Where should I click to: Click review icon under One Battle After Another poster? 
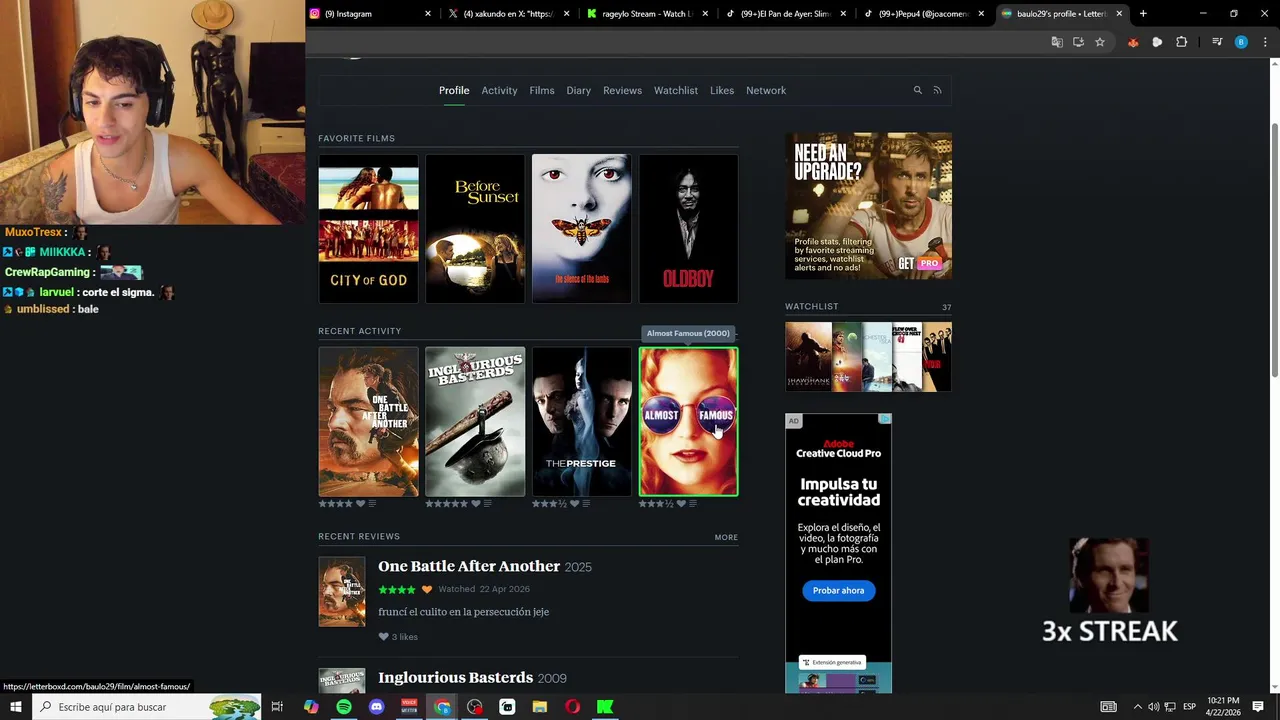pos(372,504)
